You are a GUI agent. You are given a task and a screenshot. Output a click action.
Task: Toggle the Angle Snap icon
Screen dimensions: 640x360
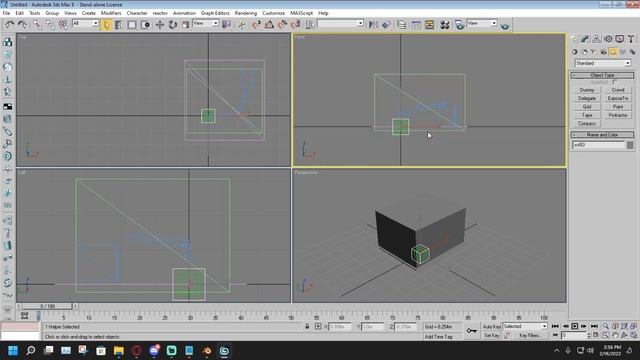point(269,25)
